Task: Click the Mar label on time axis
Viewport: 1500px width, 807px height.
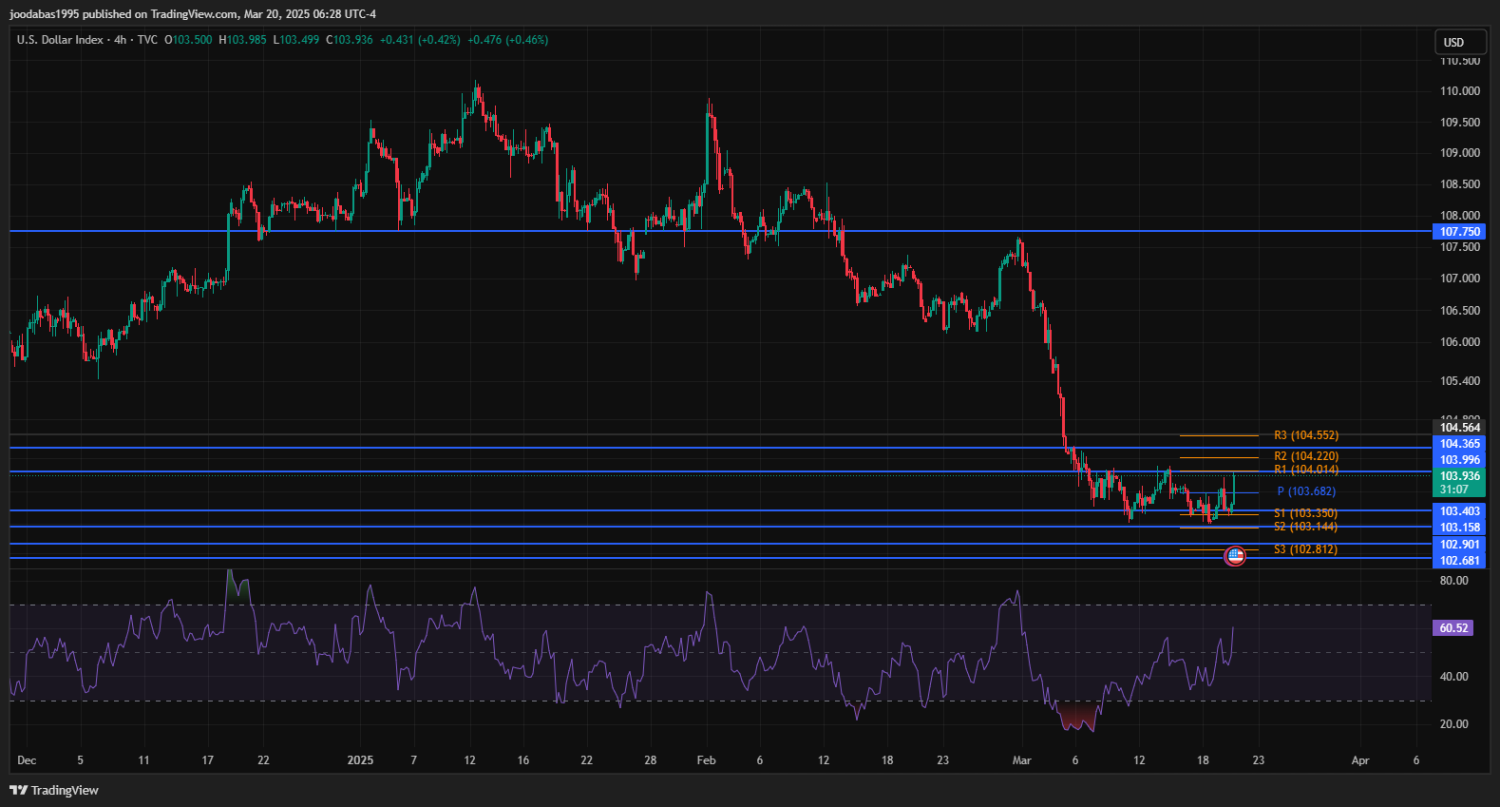Action: 1022,760
